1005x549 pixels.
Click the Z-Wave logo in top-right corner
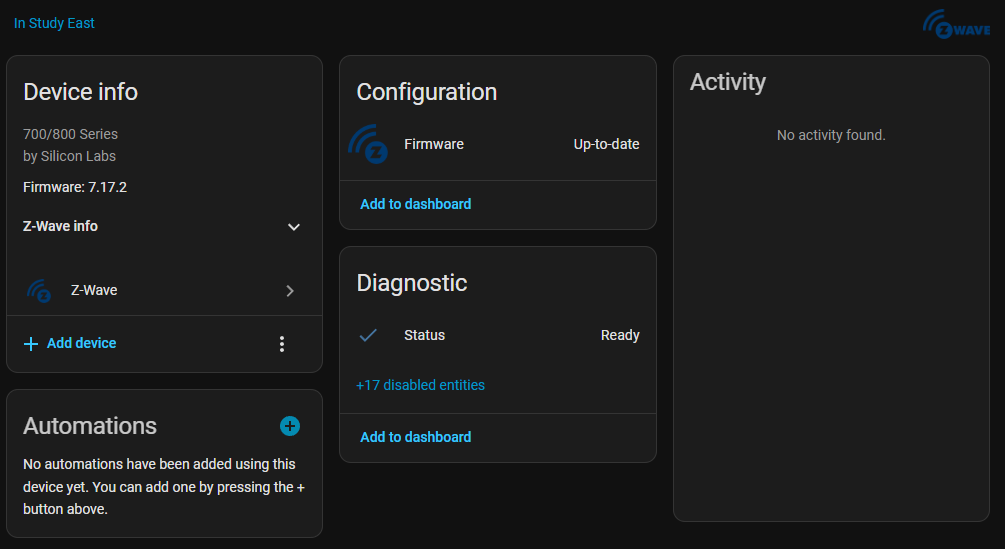click(956, 25)
